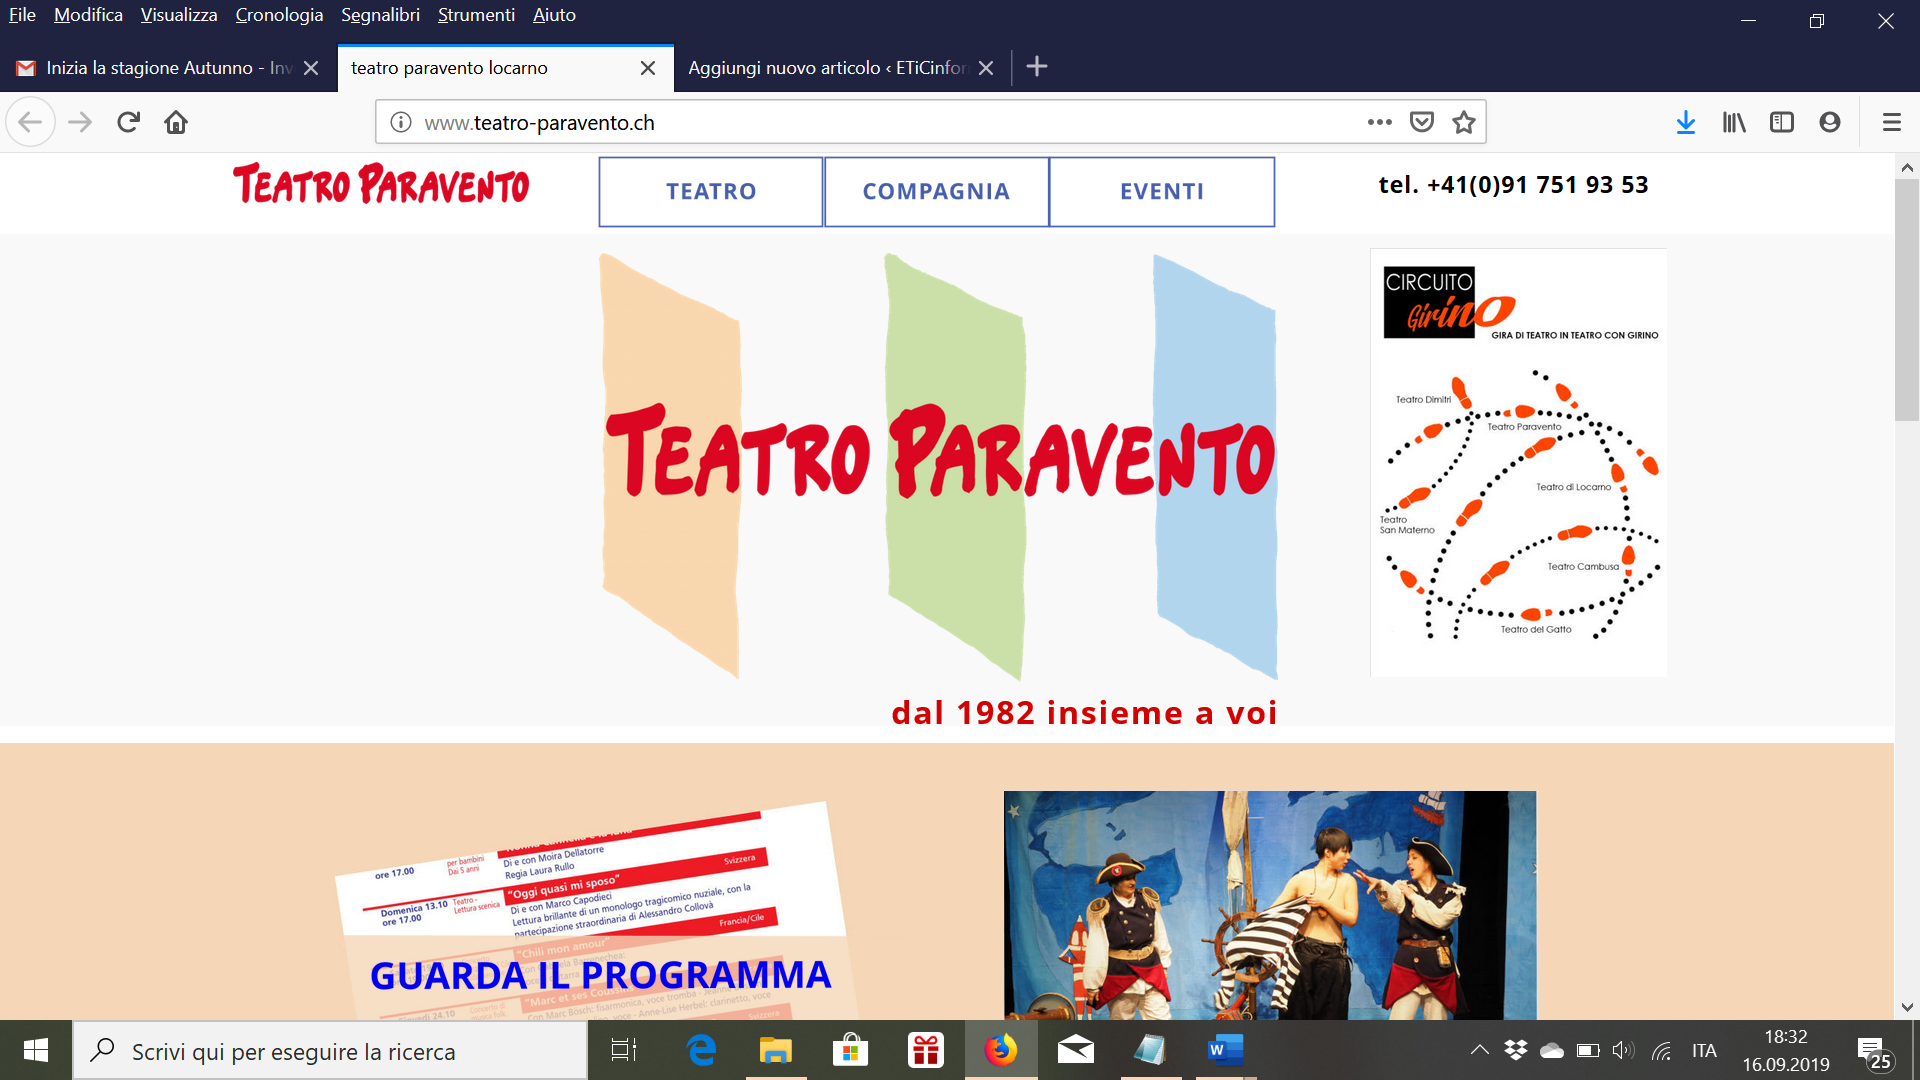The height and width of the screenshot is (1080, 1920).
Task: Show site information icon in address bar
Action: (401, 122)
